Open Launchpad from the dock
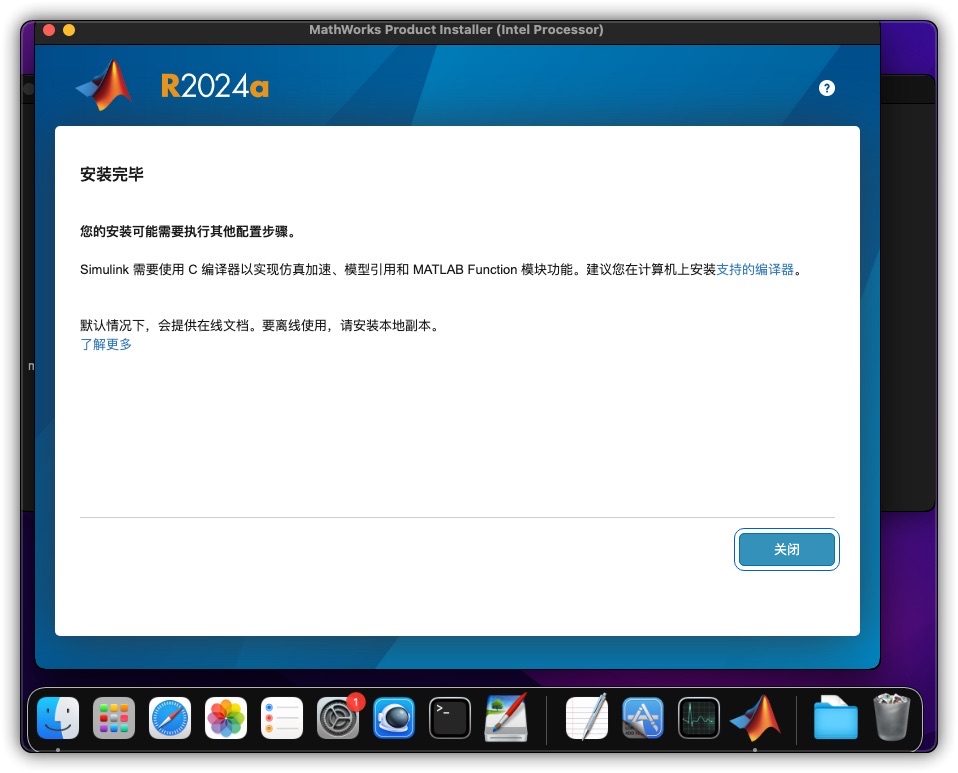 [114, 718]
